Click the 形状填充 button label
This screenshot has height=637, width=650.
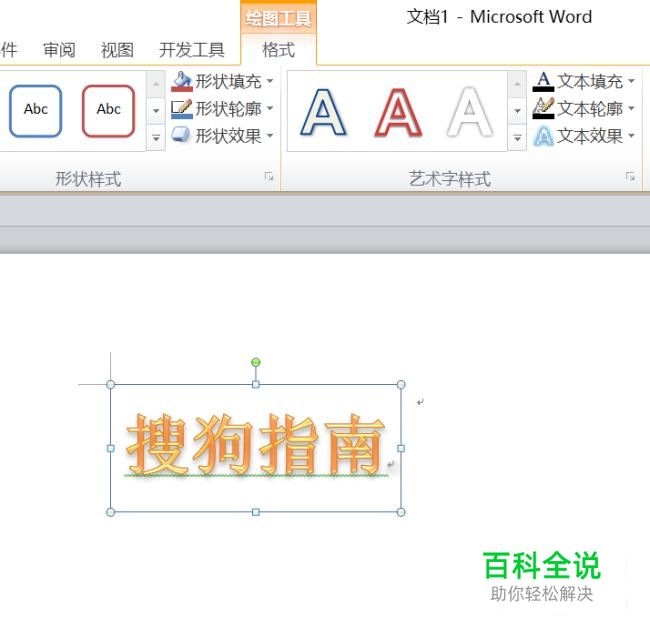[228, 81]
